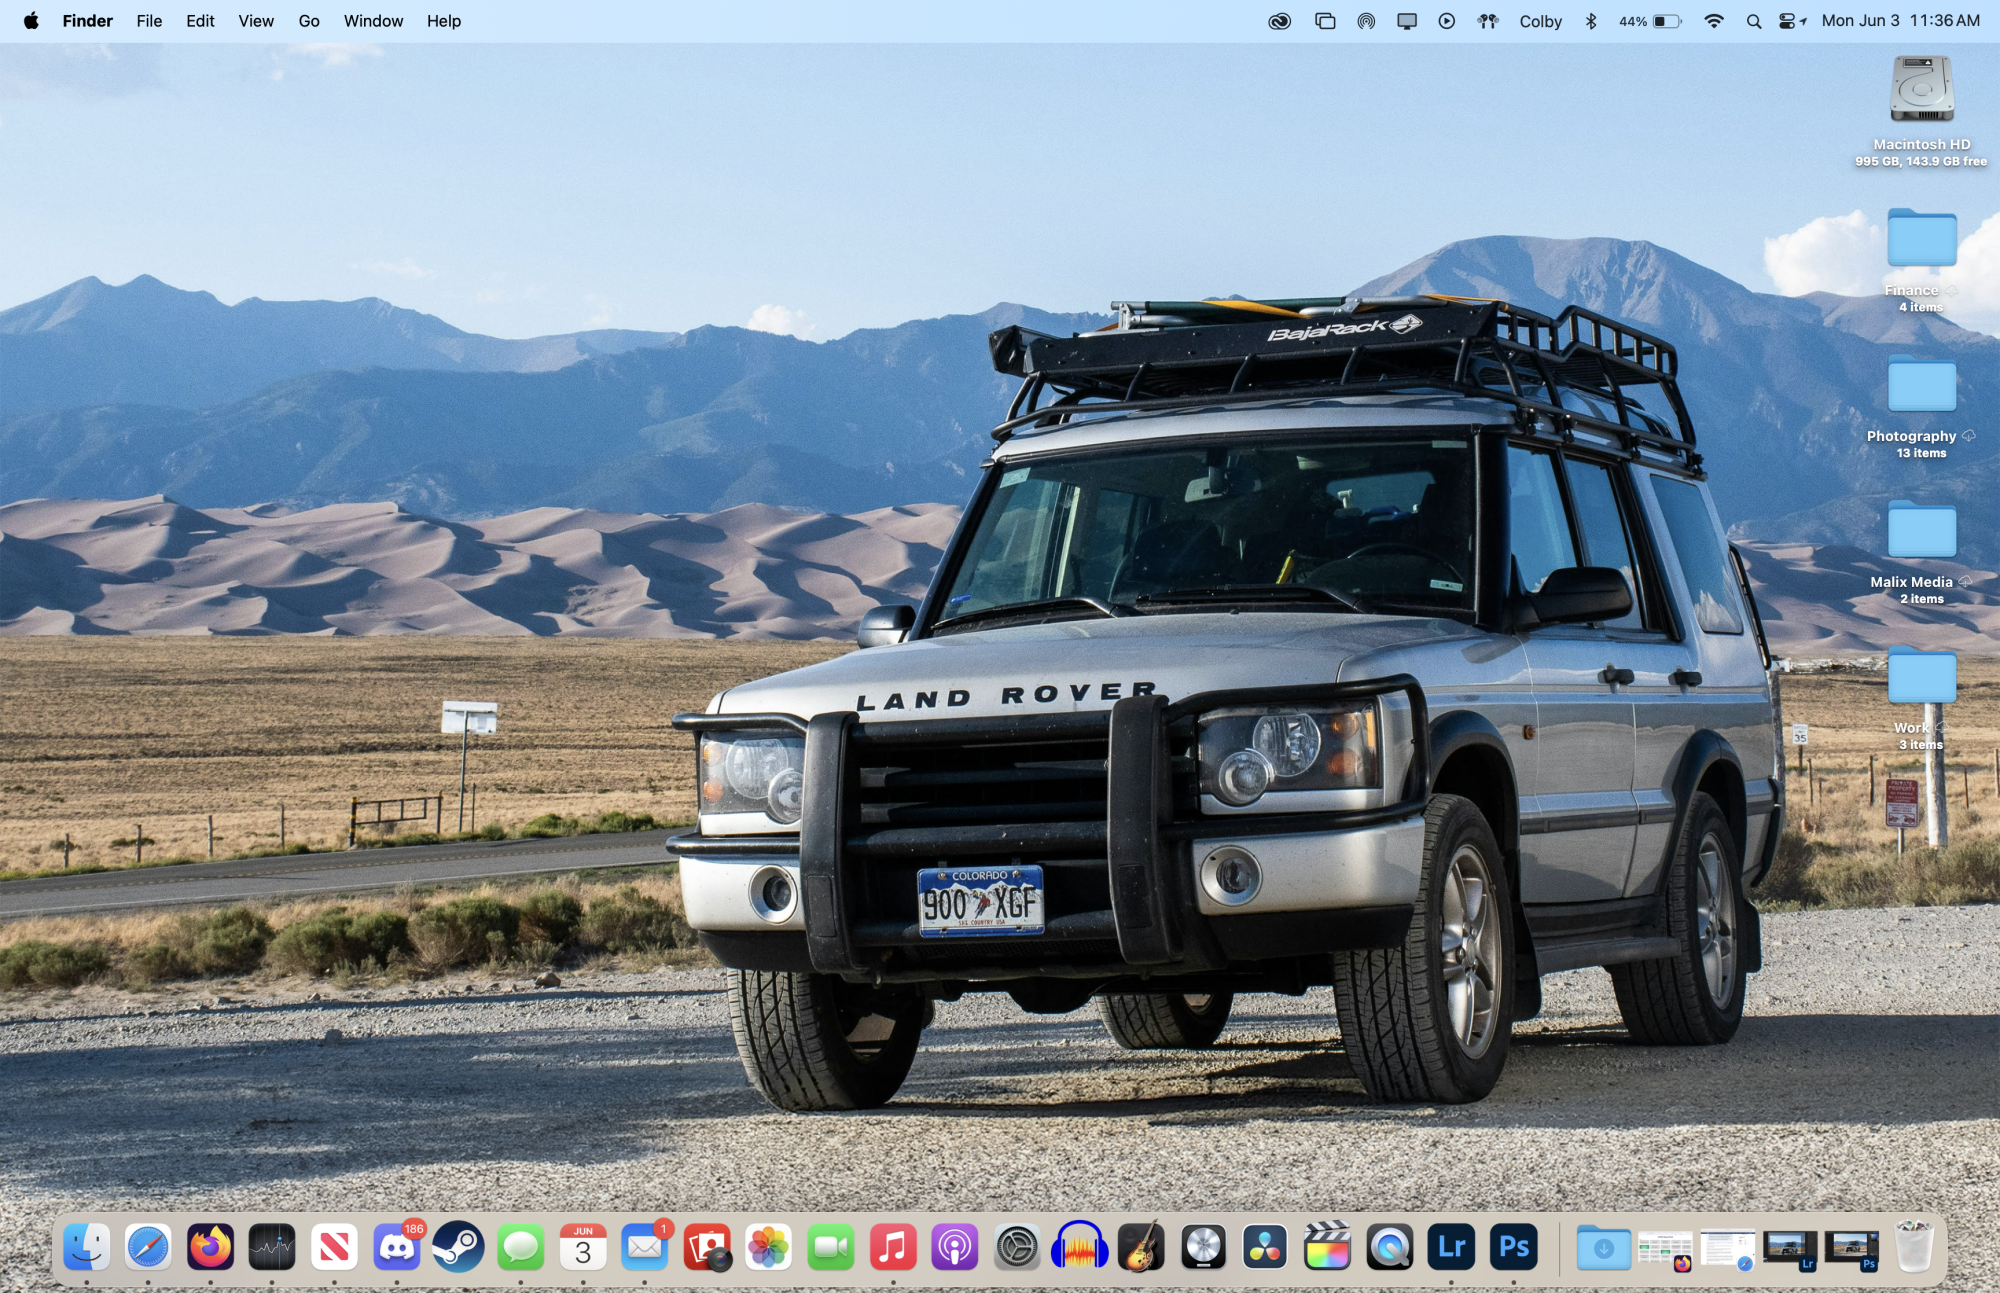2000x1293 pixels.
Task: Open the Now Playing menu bar control
Action: 1447,21
